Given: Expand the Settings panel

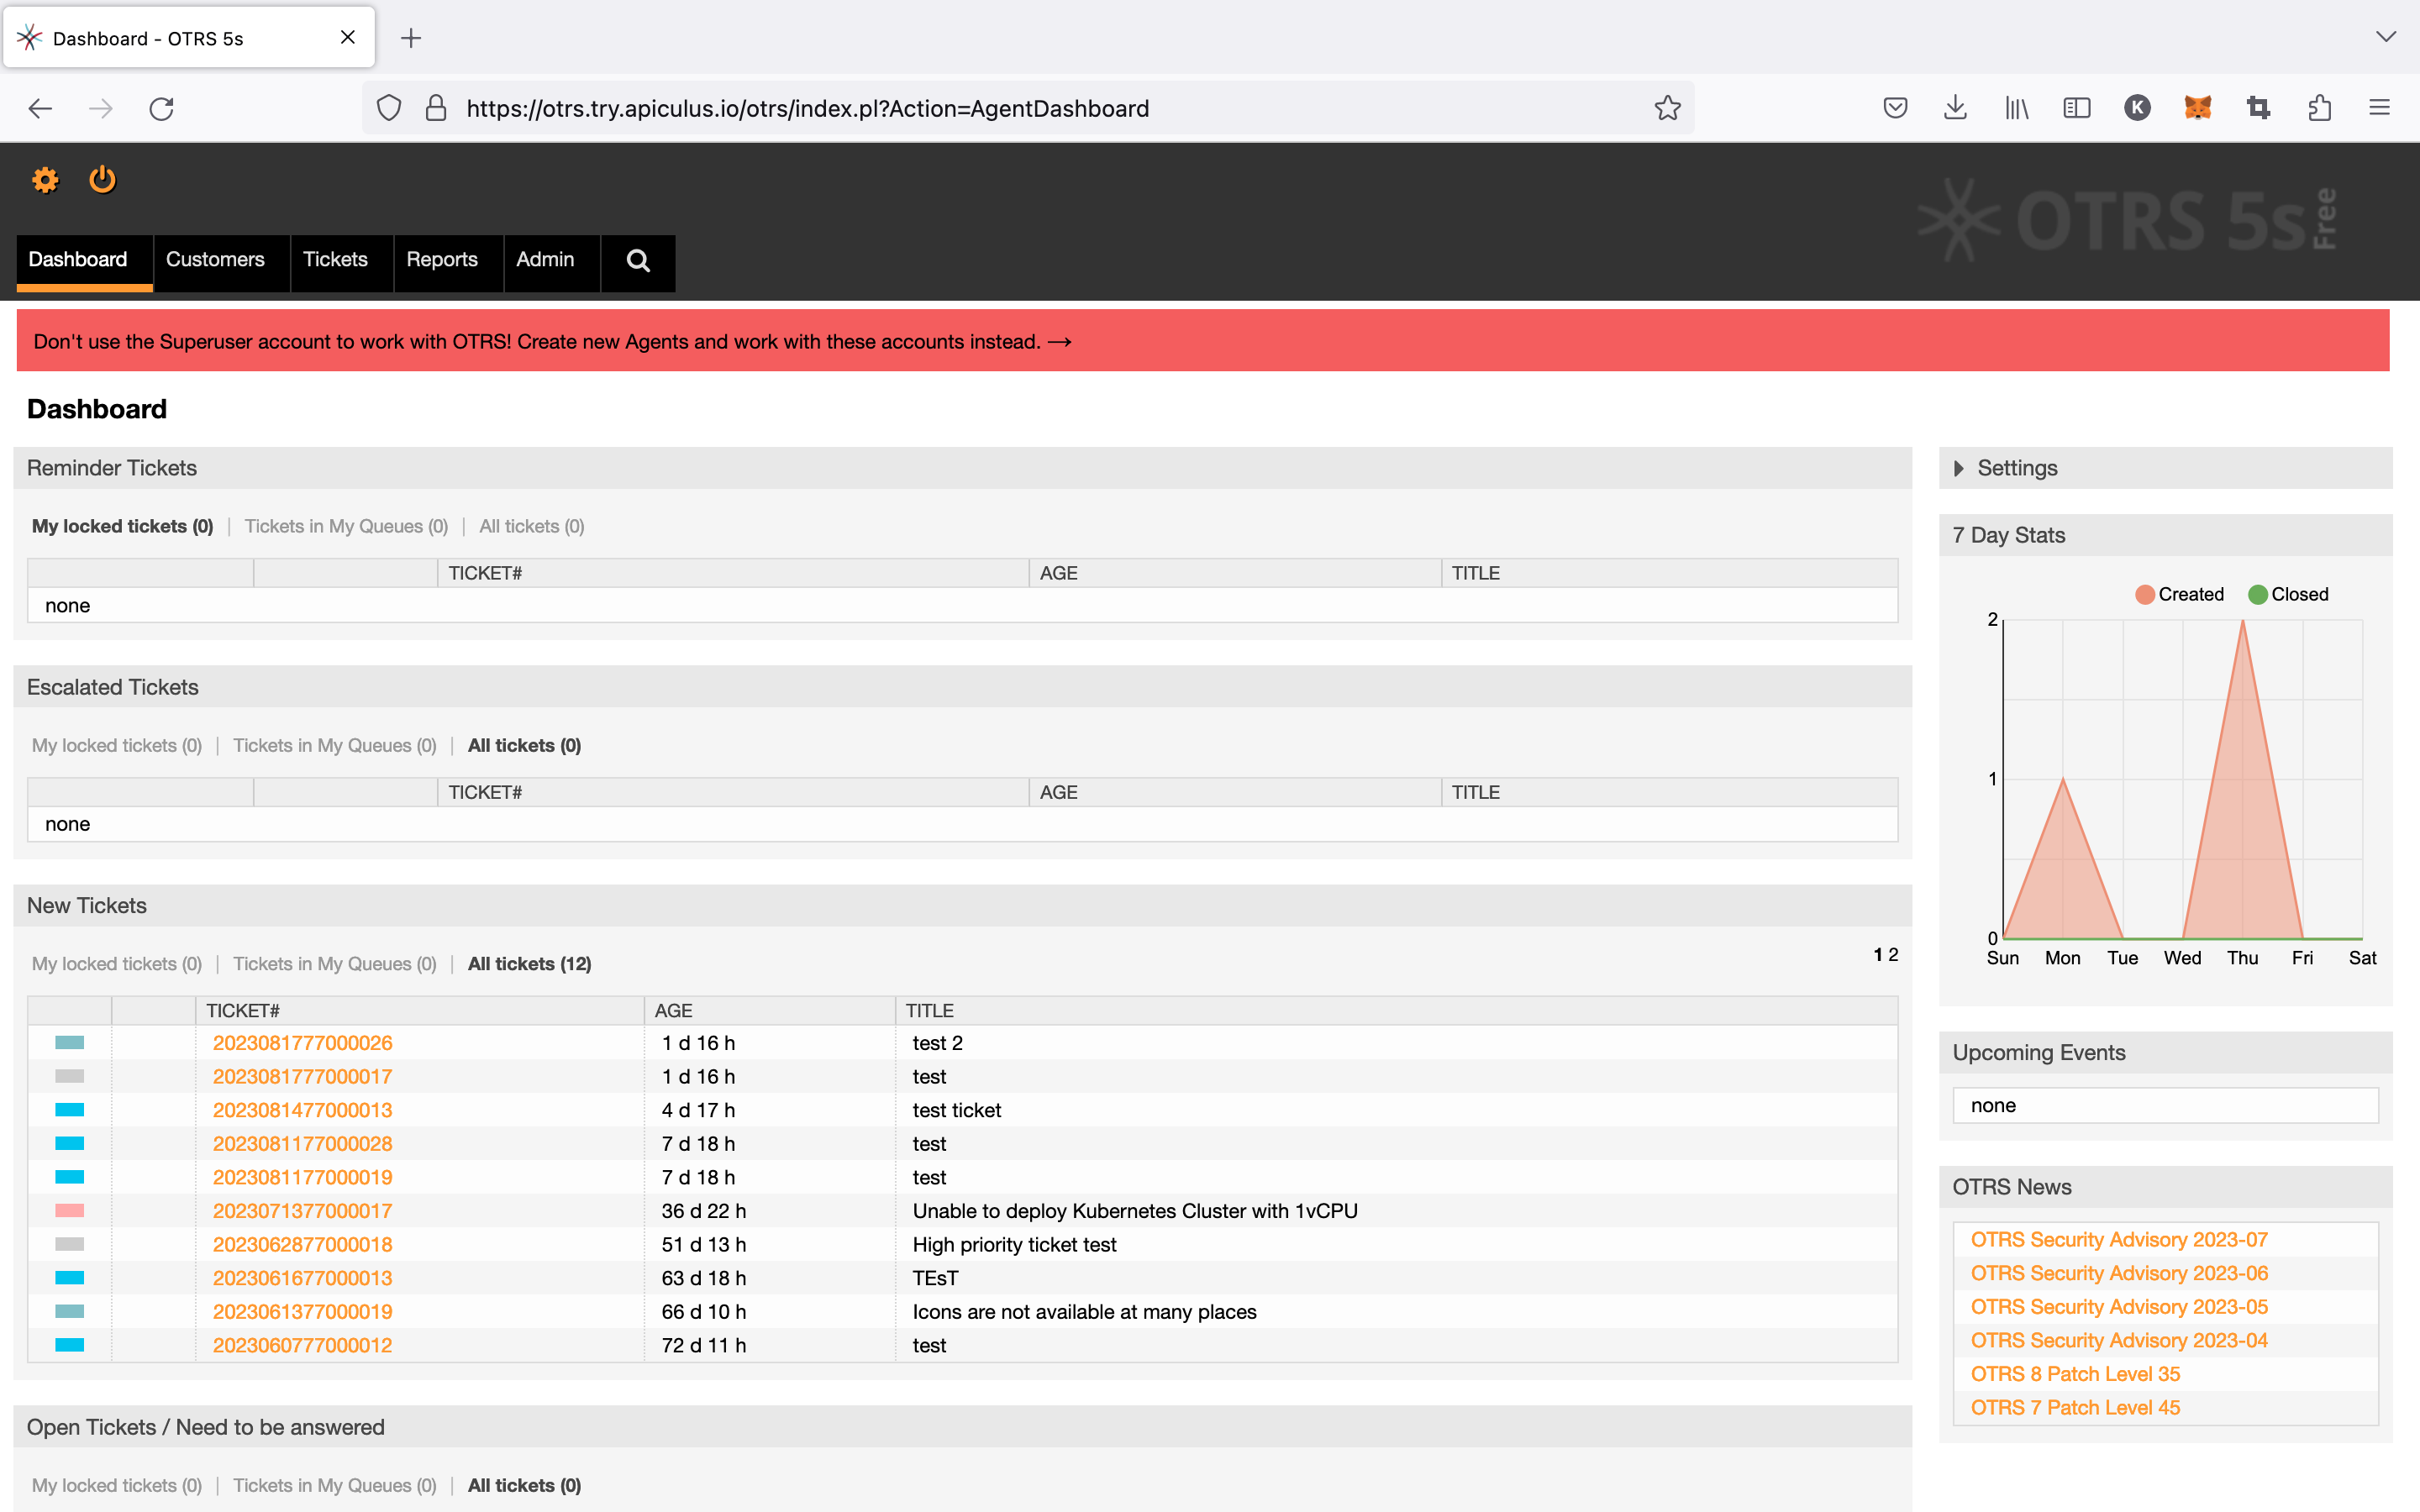Looking at the screenshot, I should point(2016,467).
